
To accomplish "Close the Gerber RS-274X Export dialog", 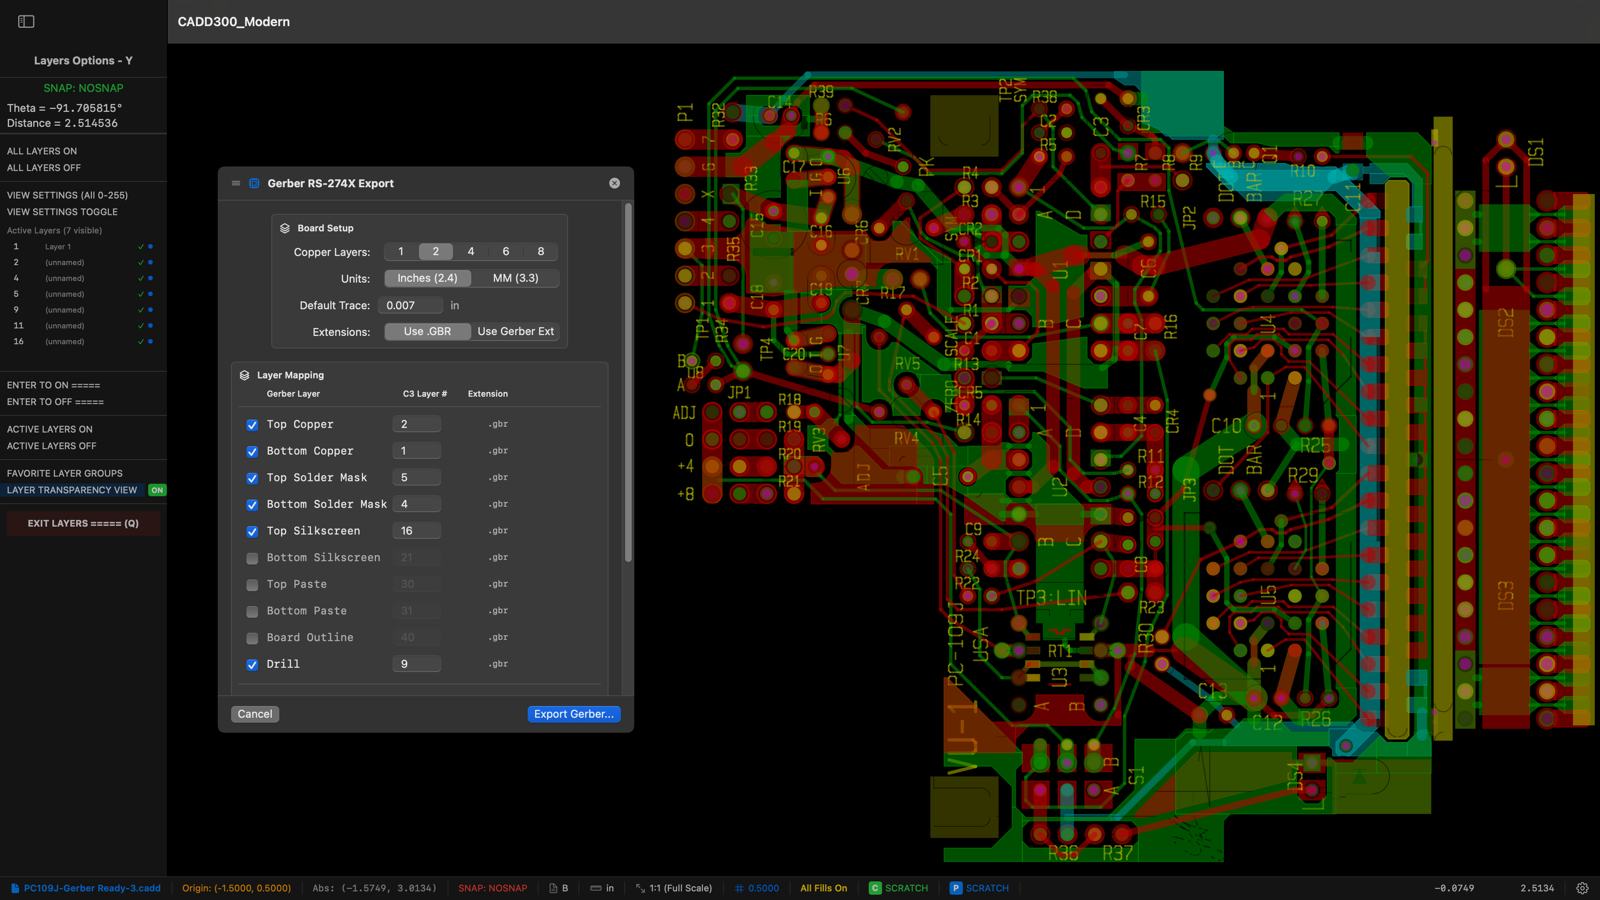I will pos(614,183).
